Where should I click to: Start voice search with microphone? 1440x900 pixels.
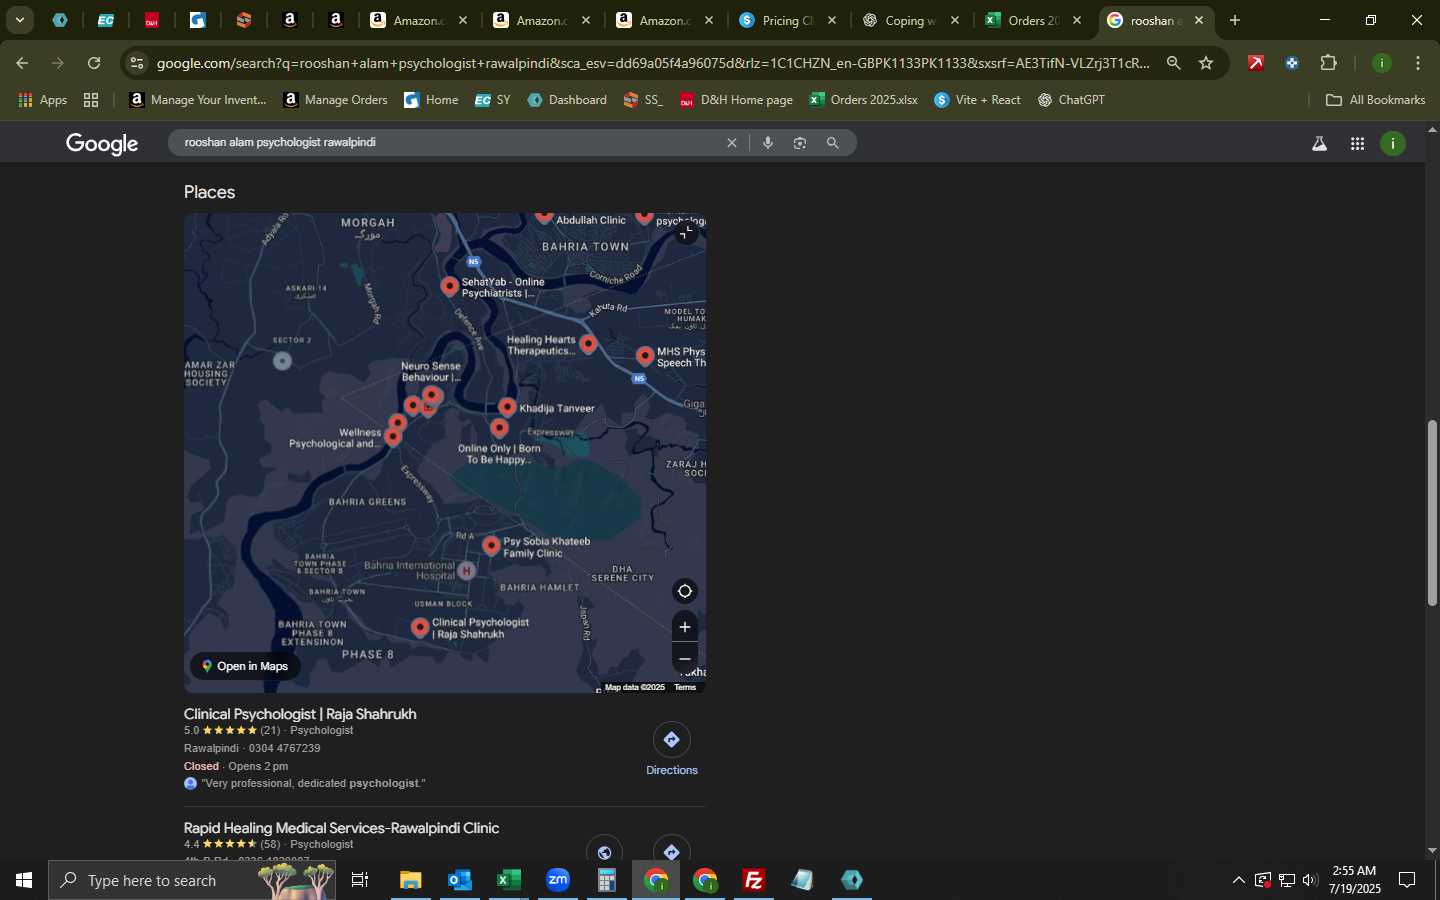point(768,143)
